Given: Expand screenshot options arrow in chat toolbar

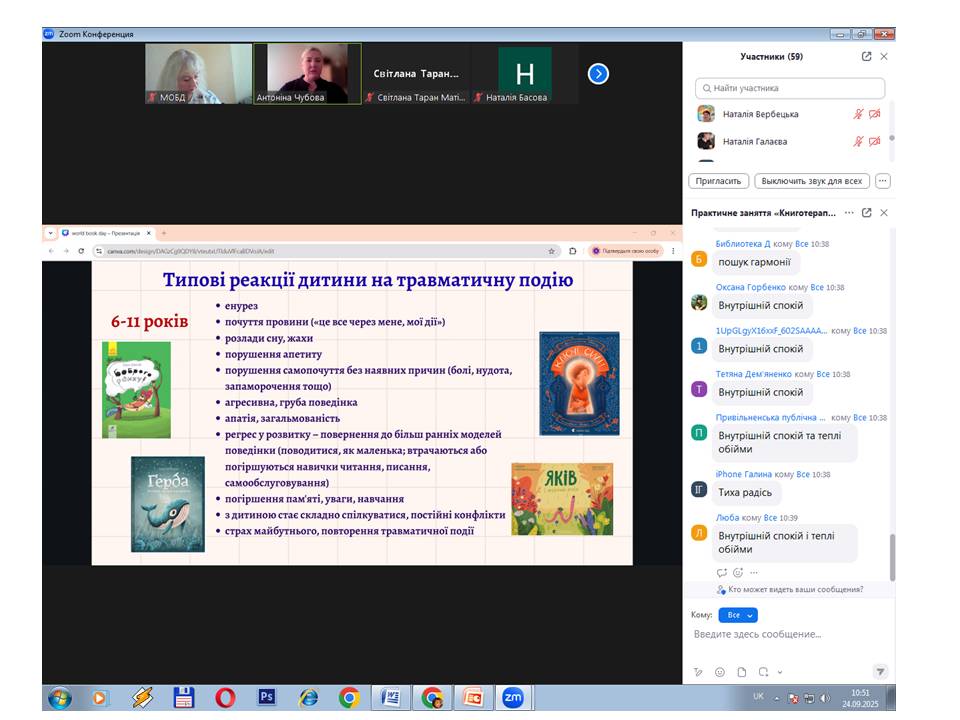Looking at the screenshot, I should coord(780,673).
